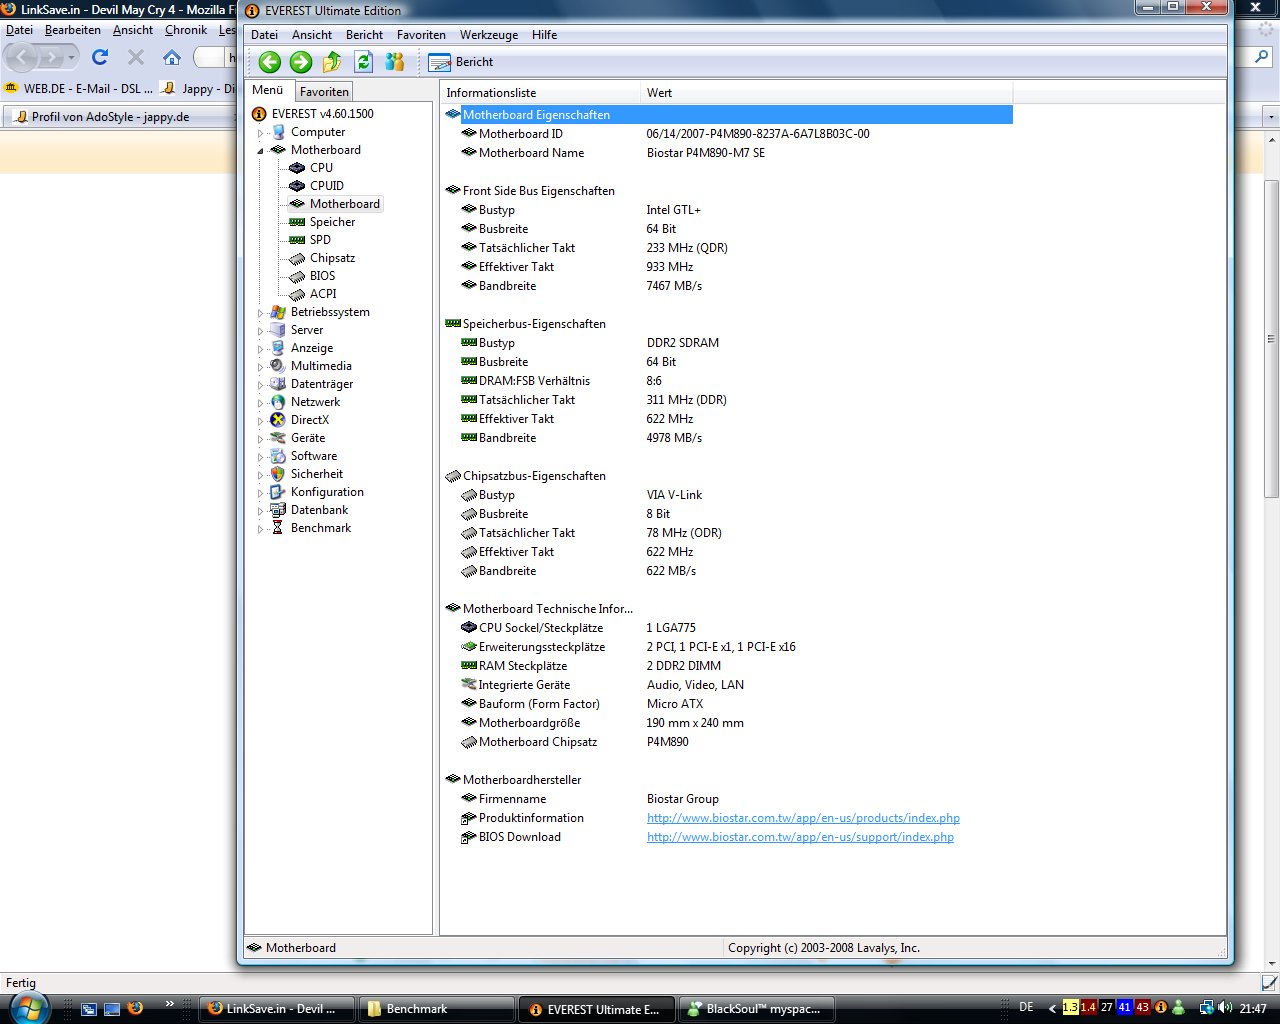This screenshot has height=1024, width=1280.
Task: Click the Informationsliste column header
Action: coord(540,93)
